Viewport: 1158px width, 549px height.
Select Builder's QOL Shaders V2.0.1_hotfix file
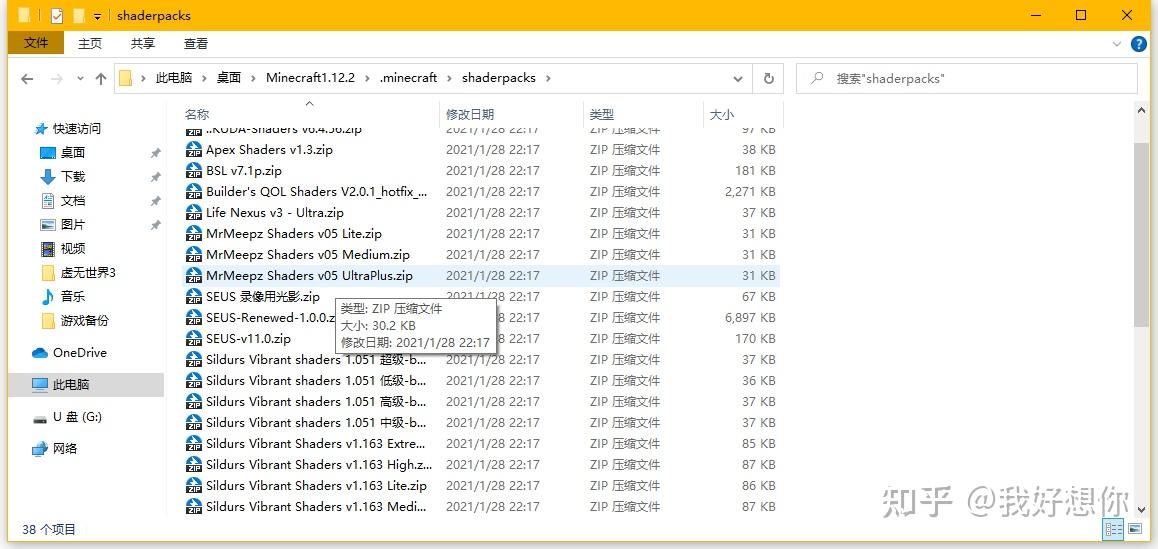tap(481, 191)
